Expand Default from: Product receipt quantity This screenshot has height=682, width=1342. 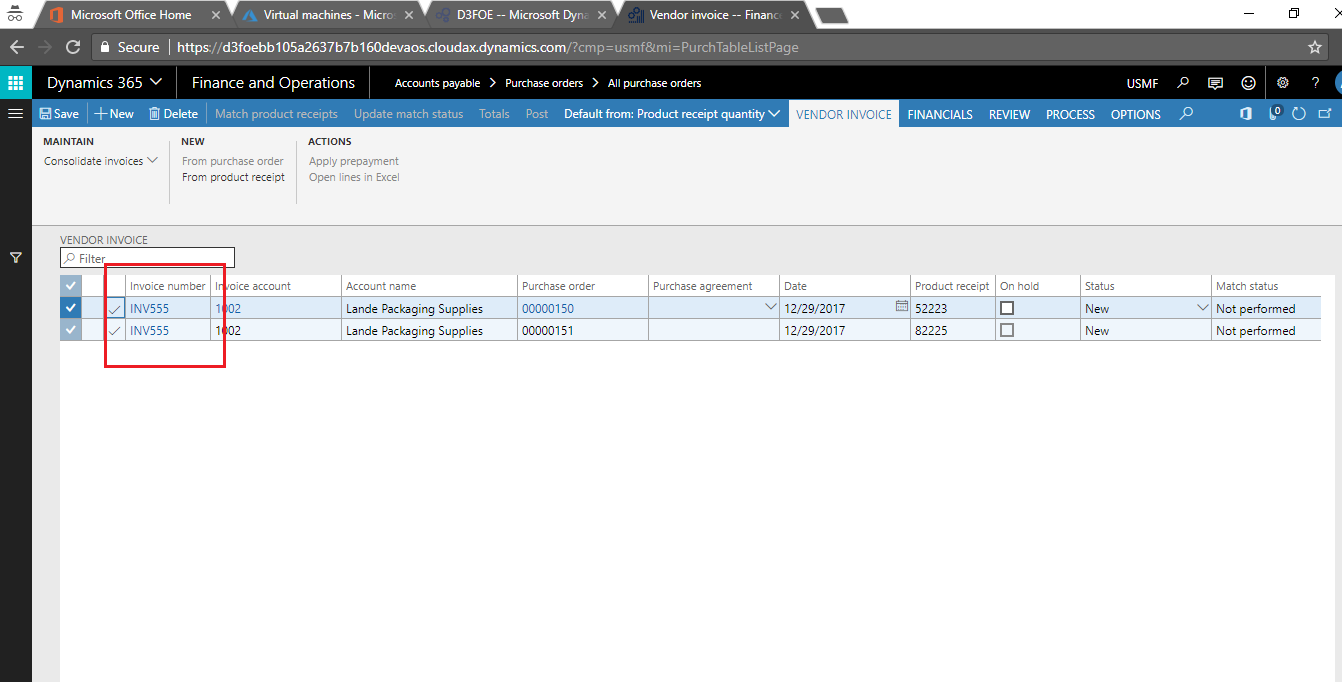coord(672,114)
